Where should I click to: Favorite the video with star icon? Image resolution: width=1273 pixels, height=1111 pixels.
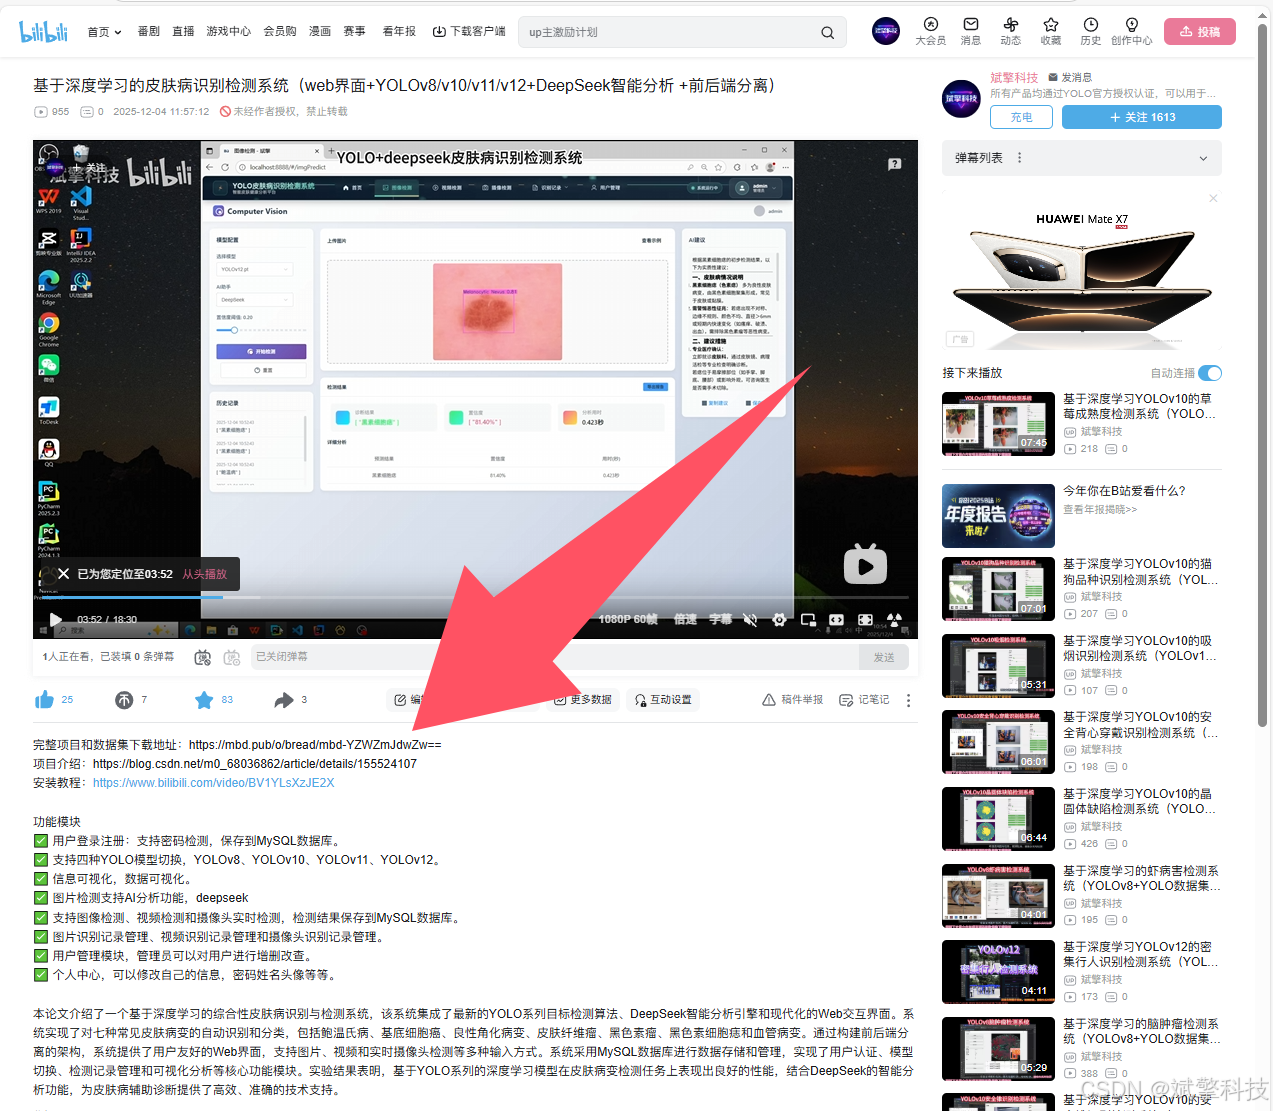[204, 700]
